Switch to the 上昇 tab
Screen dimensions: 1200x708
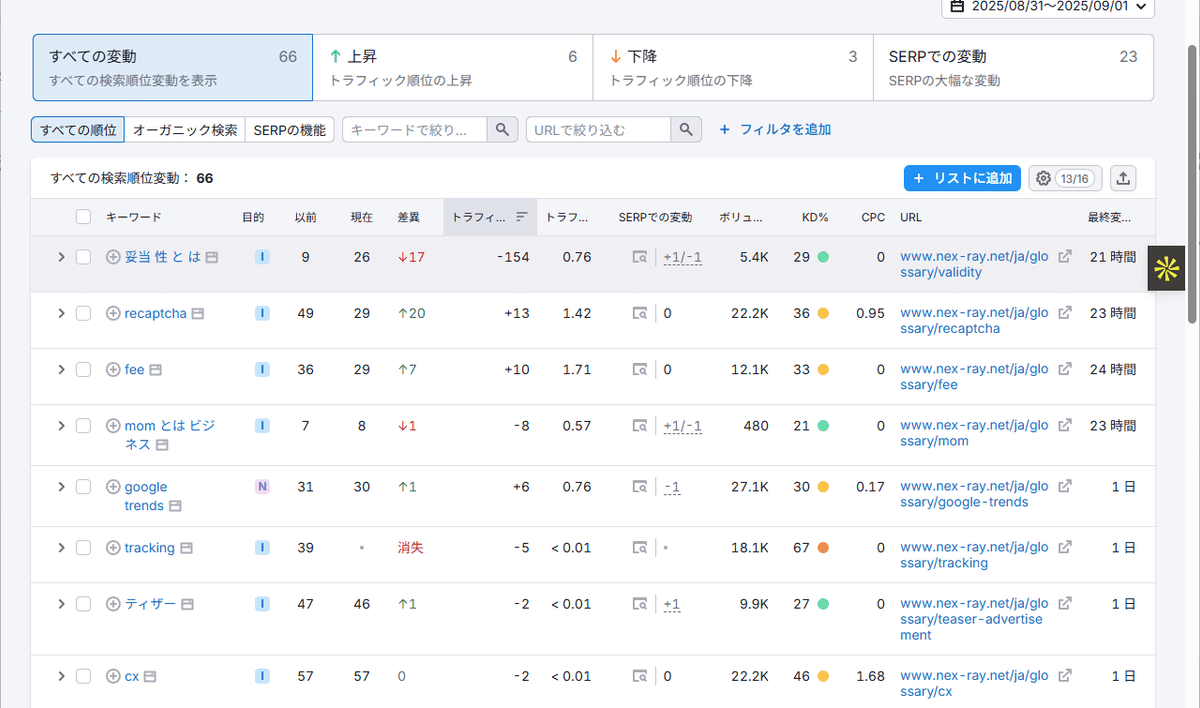pos(452,67)
